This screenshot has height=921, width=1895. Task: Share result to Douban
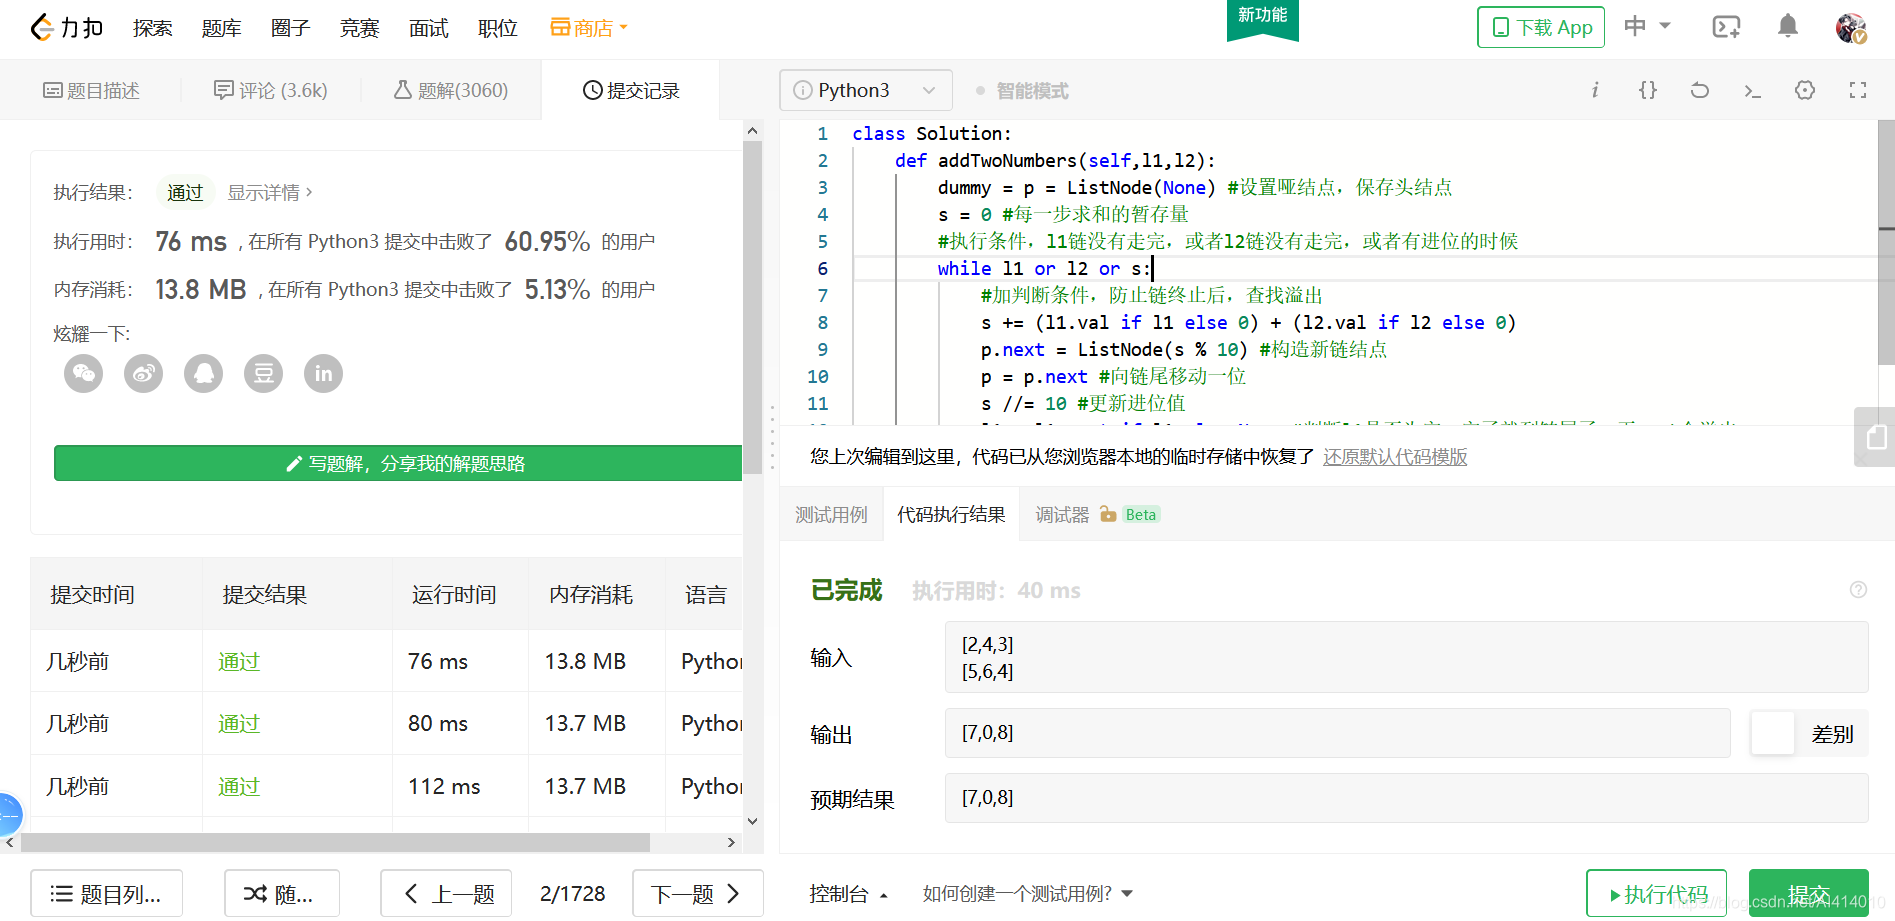pos(263,374)
